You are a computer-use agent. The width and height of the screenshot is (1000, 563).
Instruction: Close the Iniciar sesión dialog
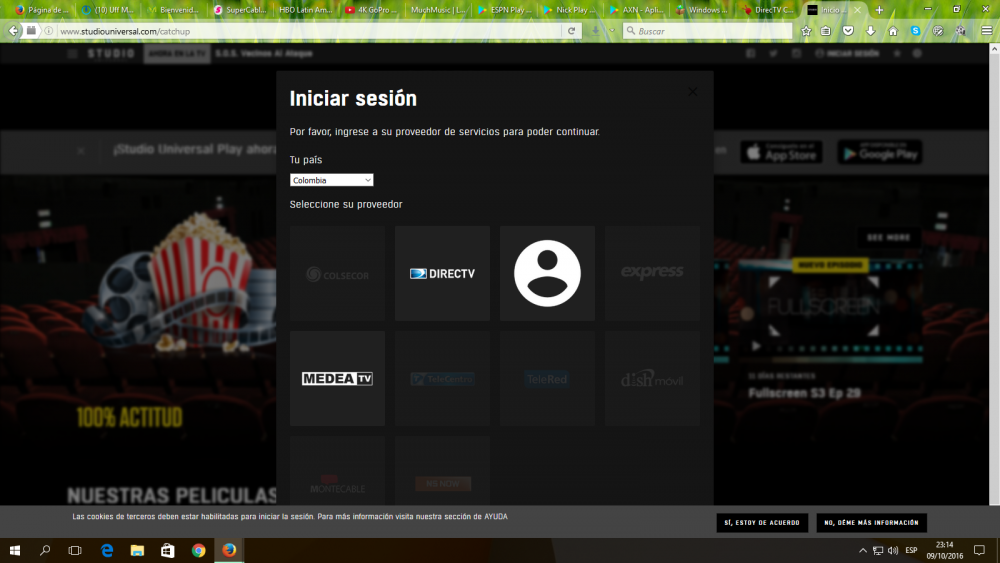click(692, 92)
